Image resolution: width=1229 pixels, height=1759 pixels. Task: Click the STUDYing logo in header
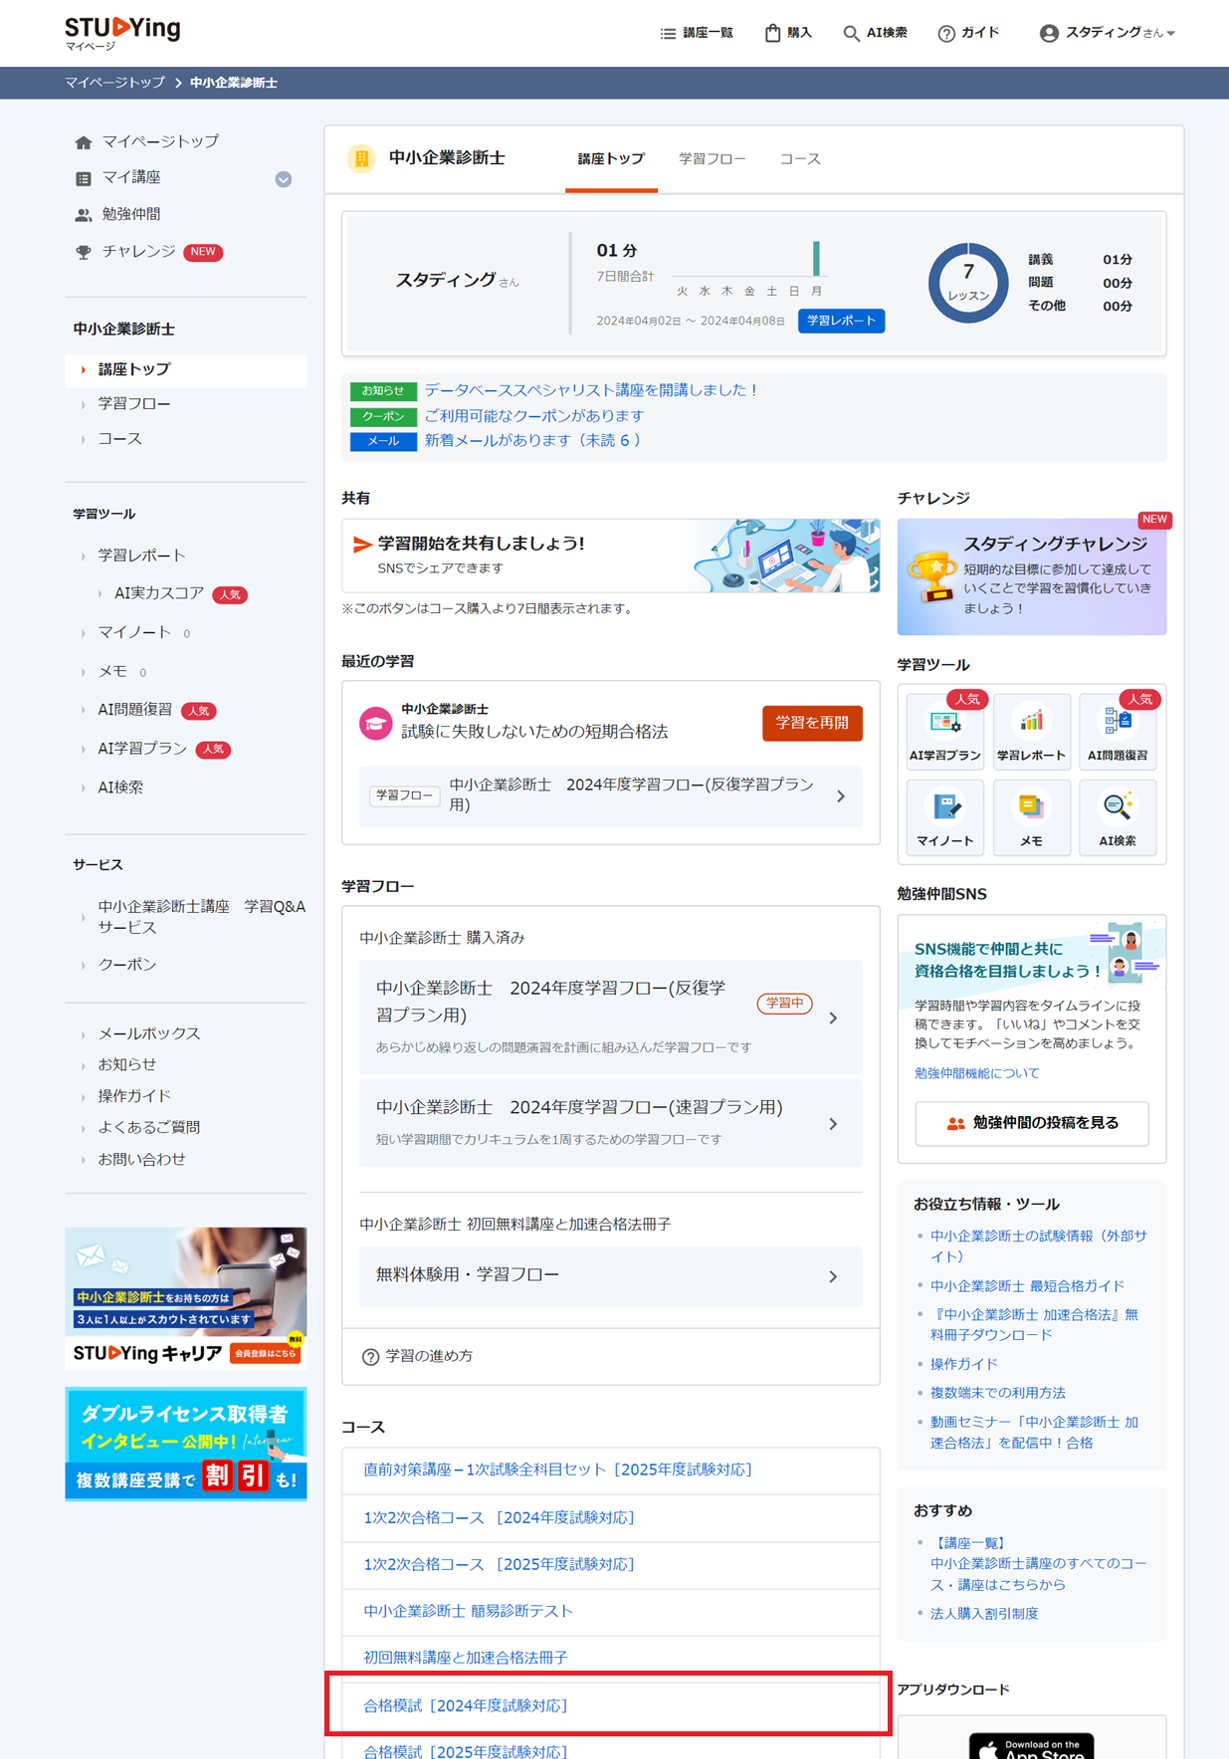pos(122,31)
